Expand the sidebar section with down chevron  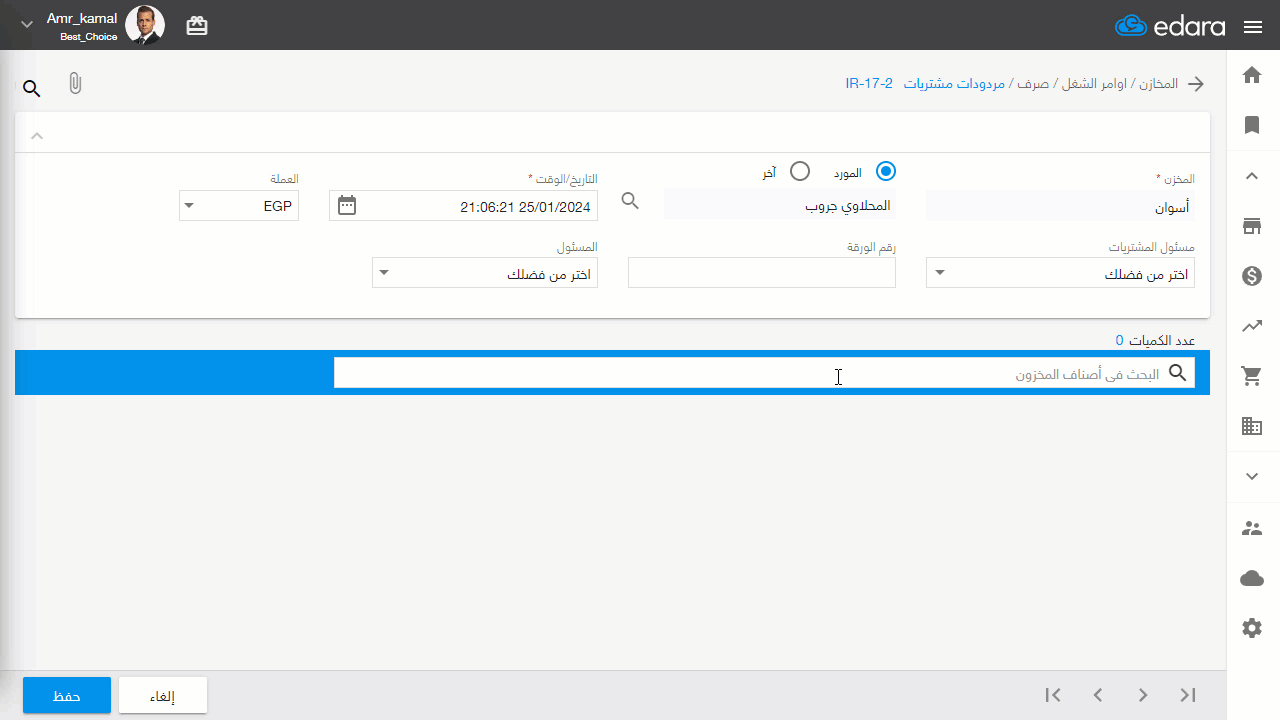tap(1251, 477)
